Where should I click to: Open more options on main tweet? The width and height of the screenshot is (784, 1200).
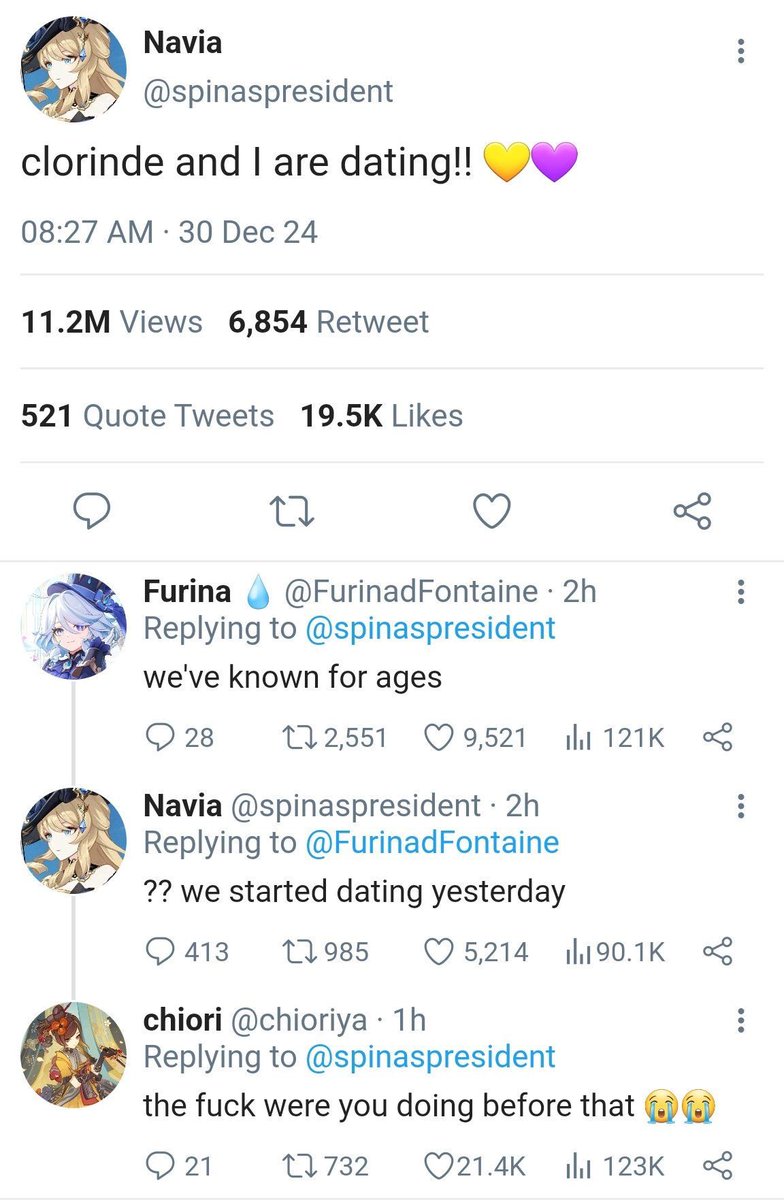pyautogui.click(x=740, y=51)
